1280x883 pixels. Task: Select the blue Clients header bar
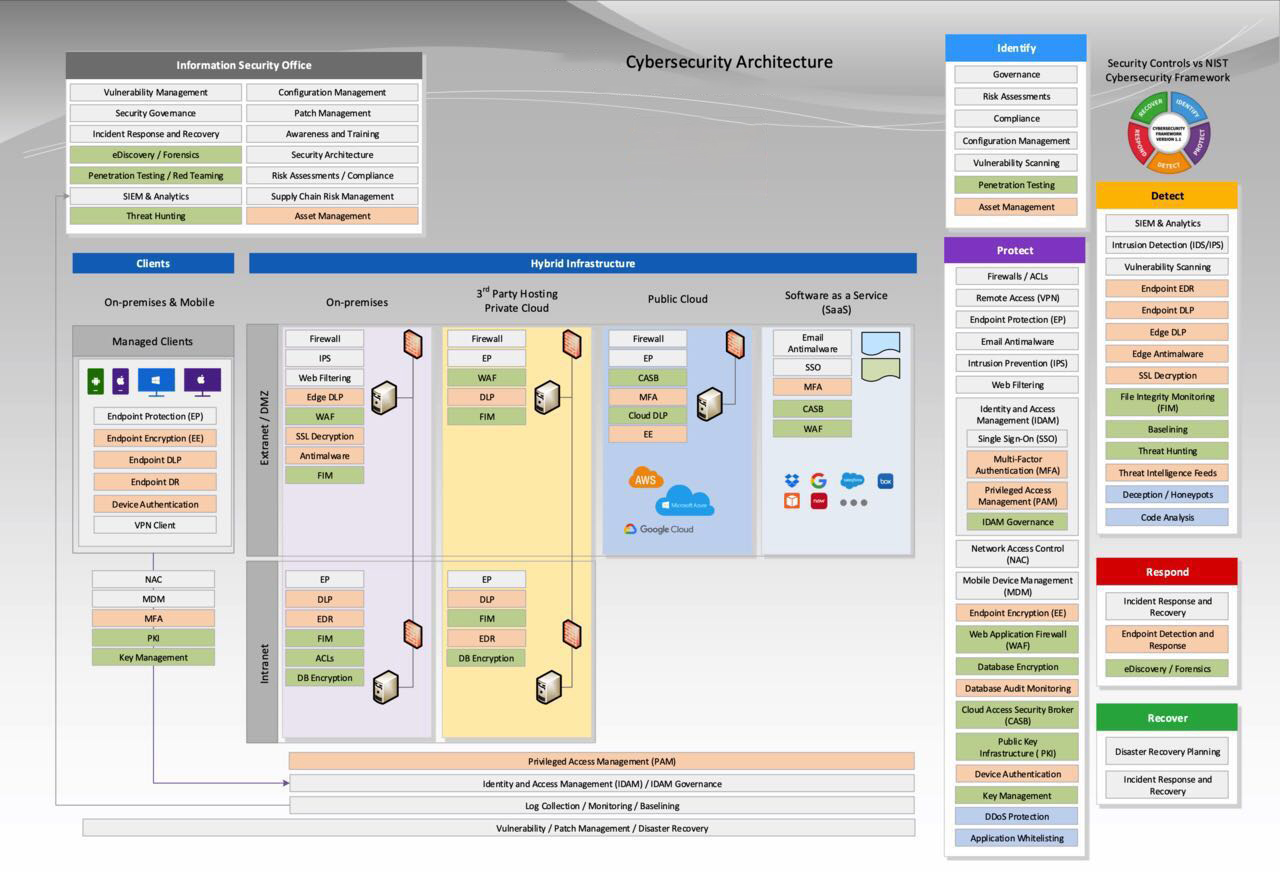click(x=153, y=263)
